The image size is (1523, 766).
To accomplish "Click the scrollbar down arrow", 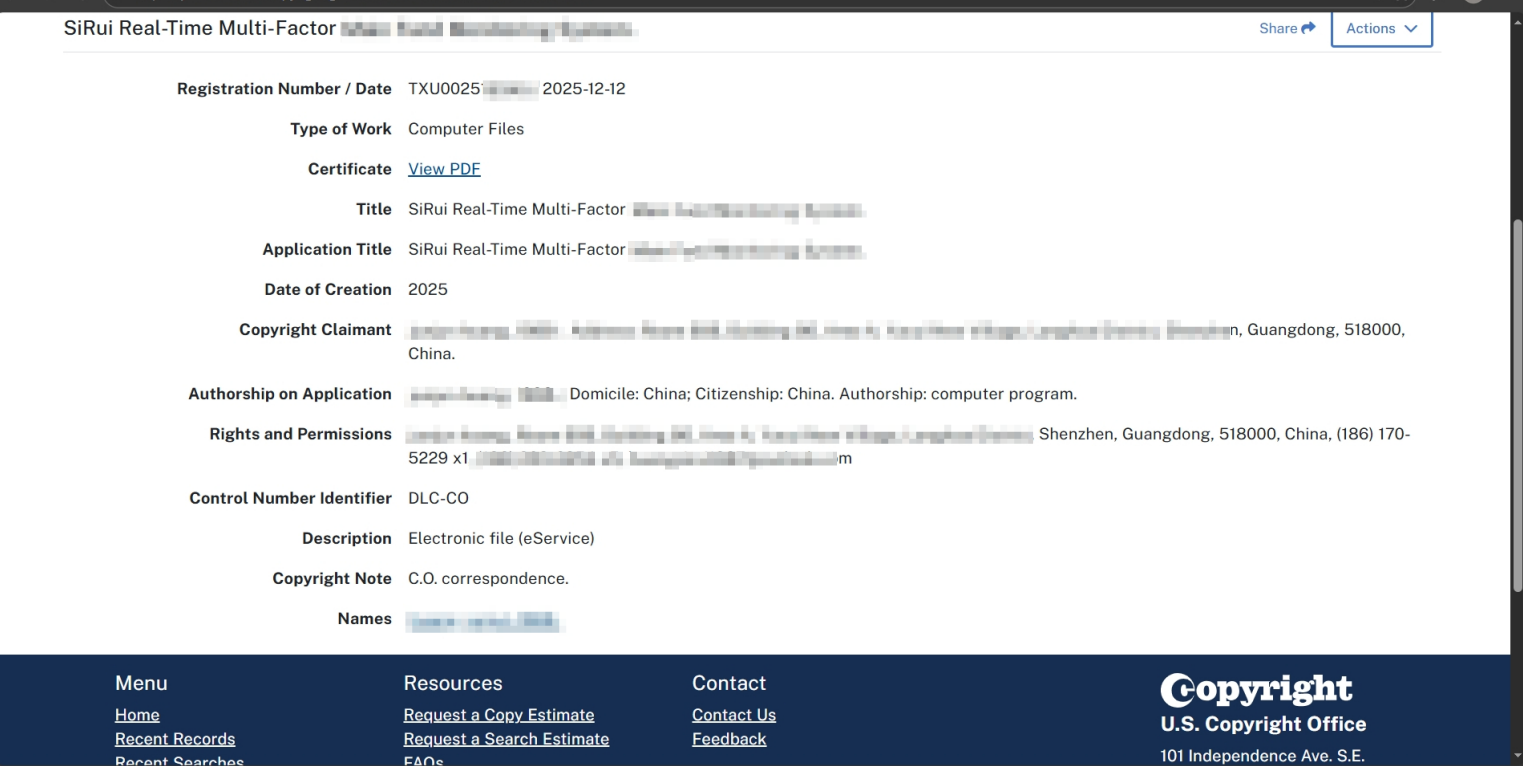I will pos(1515,756).
